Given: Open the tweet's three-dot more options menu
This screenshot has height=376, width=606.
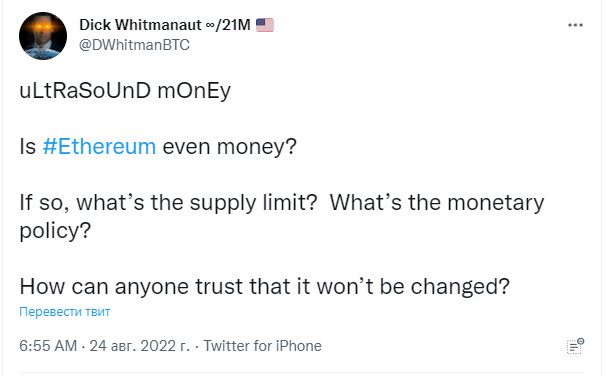Looking at the screenshot, I should coord(575,25).
